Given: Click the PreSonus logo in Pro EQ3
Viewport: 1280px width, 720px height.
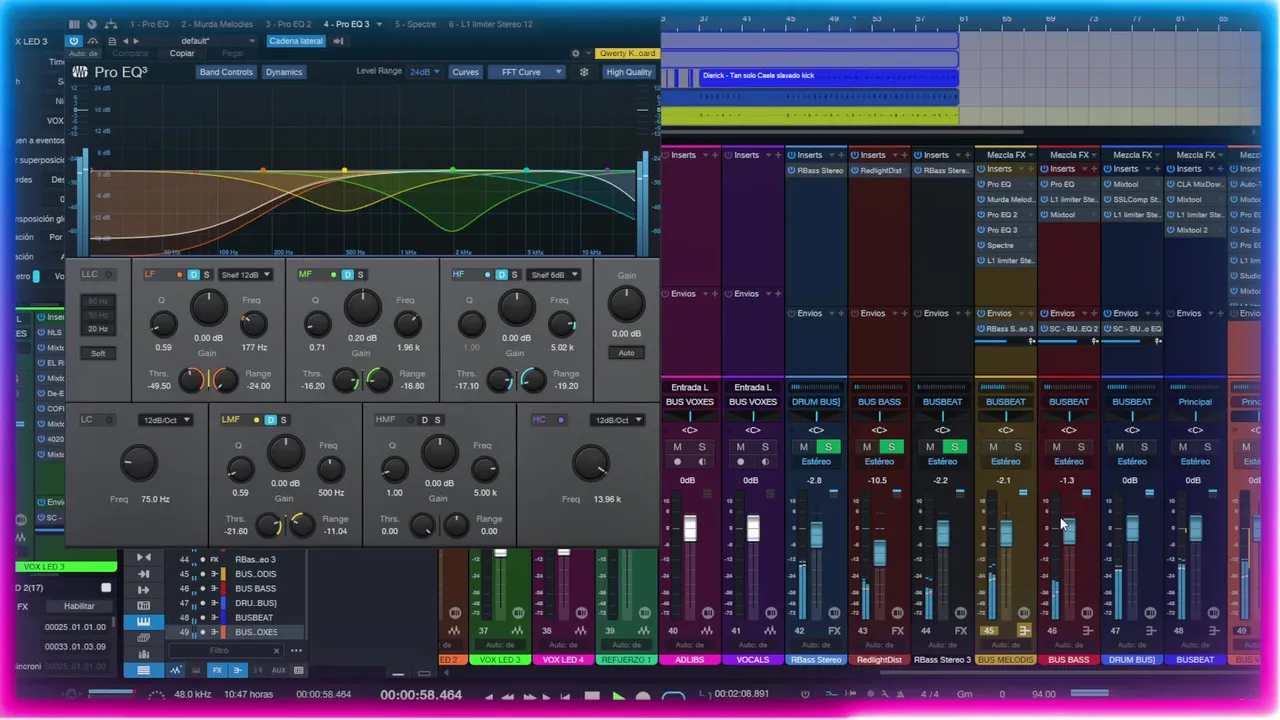Looking at the screenshot, I should 80,72.
